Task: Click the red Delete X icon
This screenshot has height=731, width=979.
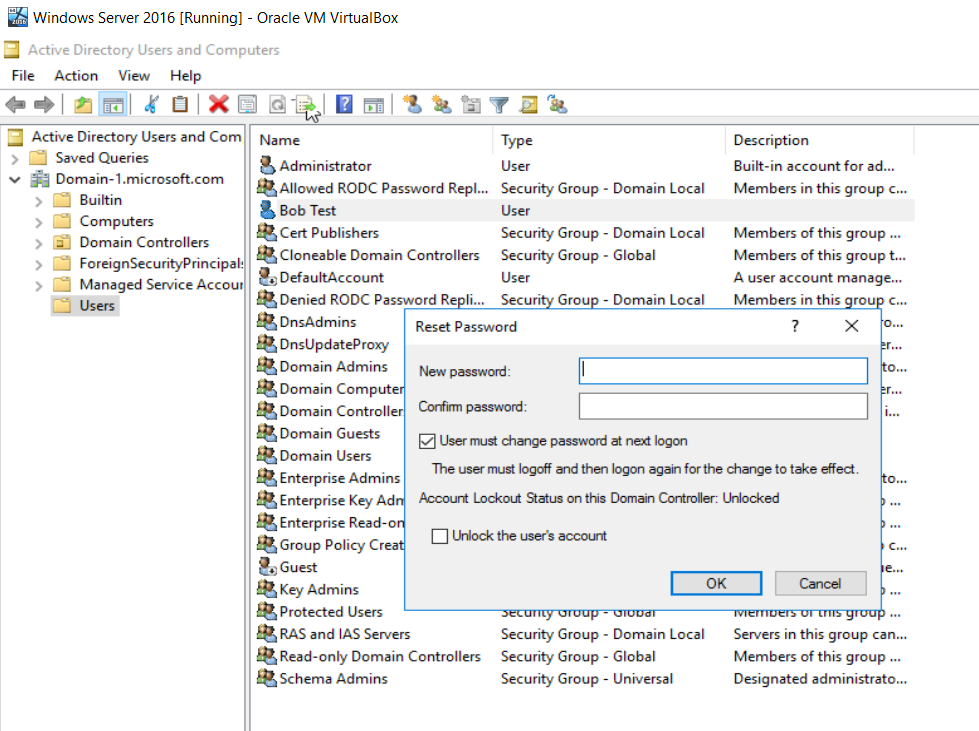Action: [219, 104]
